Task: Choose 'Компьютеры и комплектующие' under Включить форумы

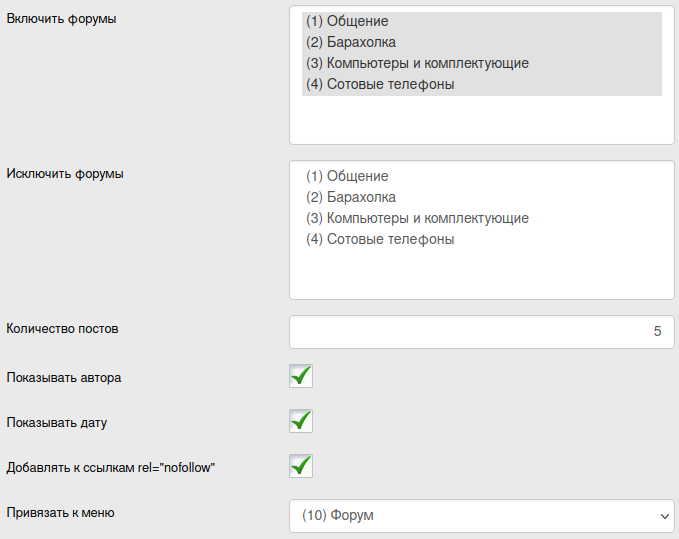Action: tap(417, 63)
